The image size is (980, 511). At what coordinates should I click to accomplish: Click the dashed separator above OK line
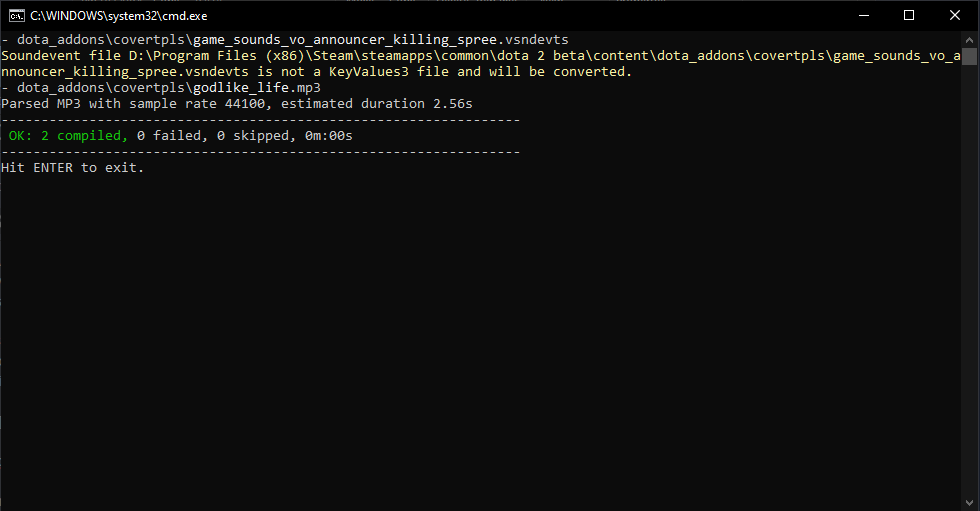260,120
